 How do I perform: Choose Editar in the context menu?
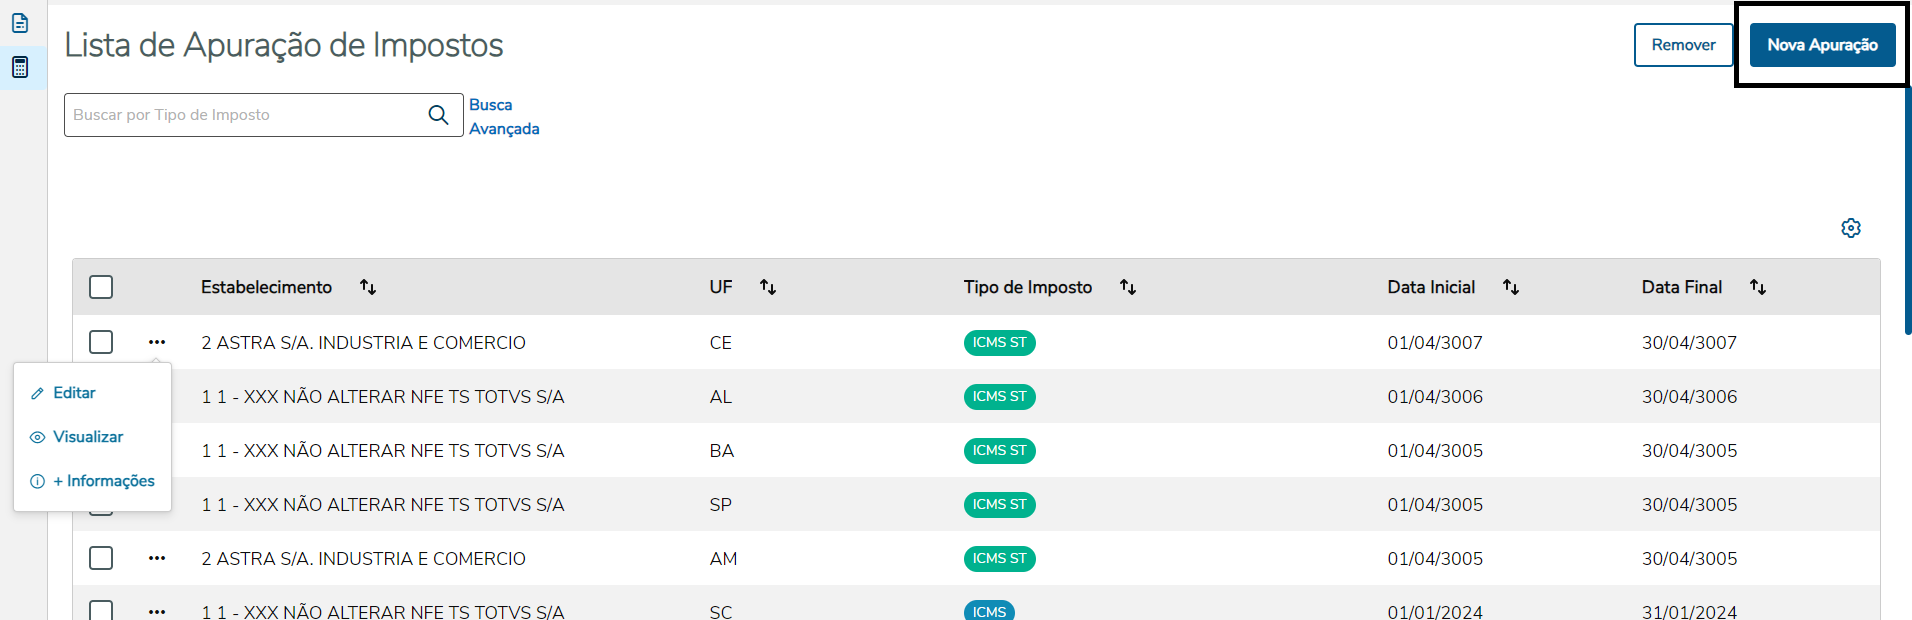[74, 393]
